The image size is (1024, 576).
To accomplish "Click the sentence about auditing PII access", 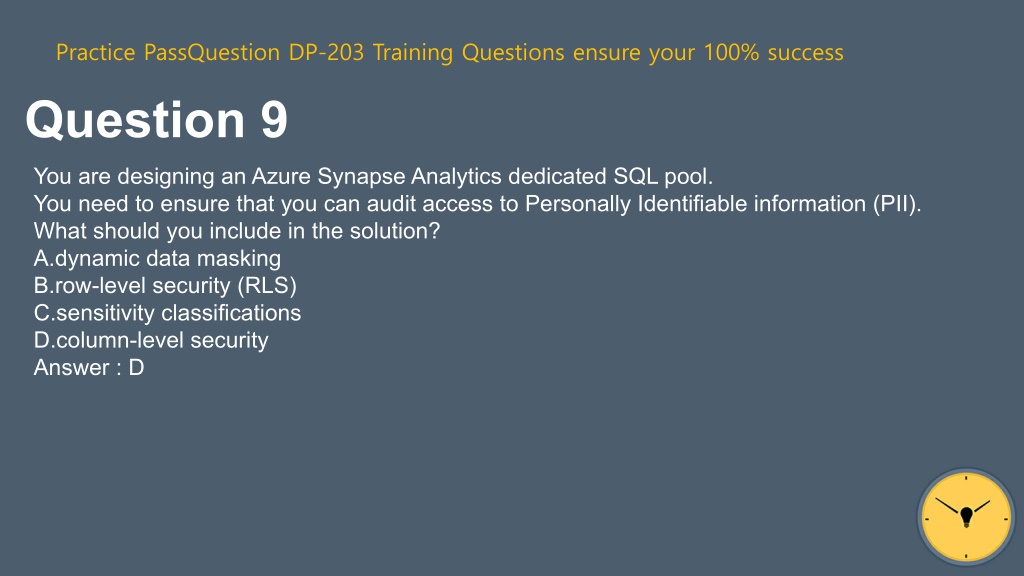I will 477,204.
